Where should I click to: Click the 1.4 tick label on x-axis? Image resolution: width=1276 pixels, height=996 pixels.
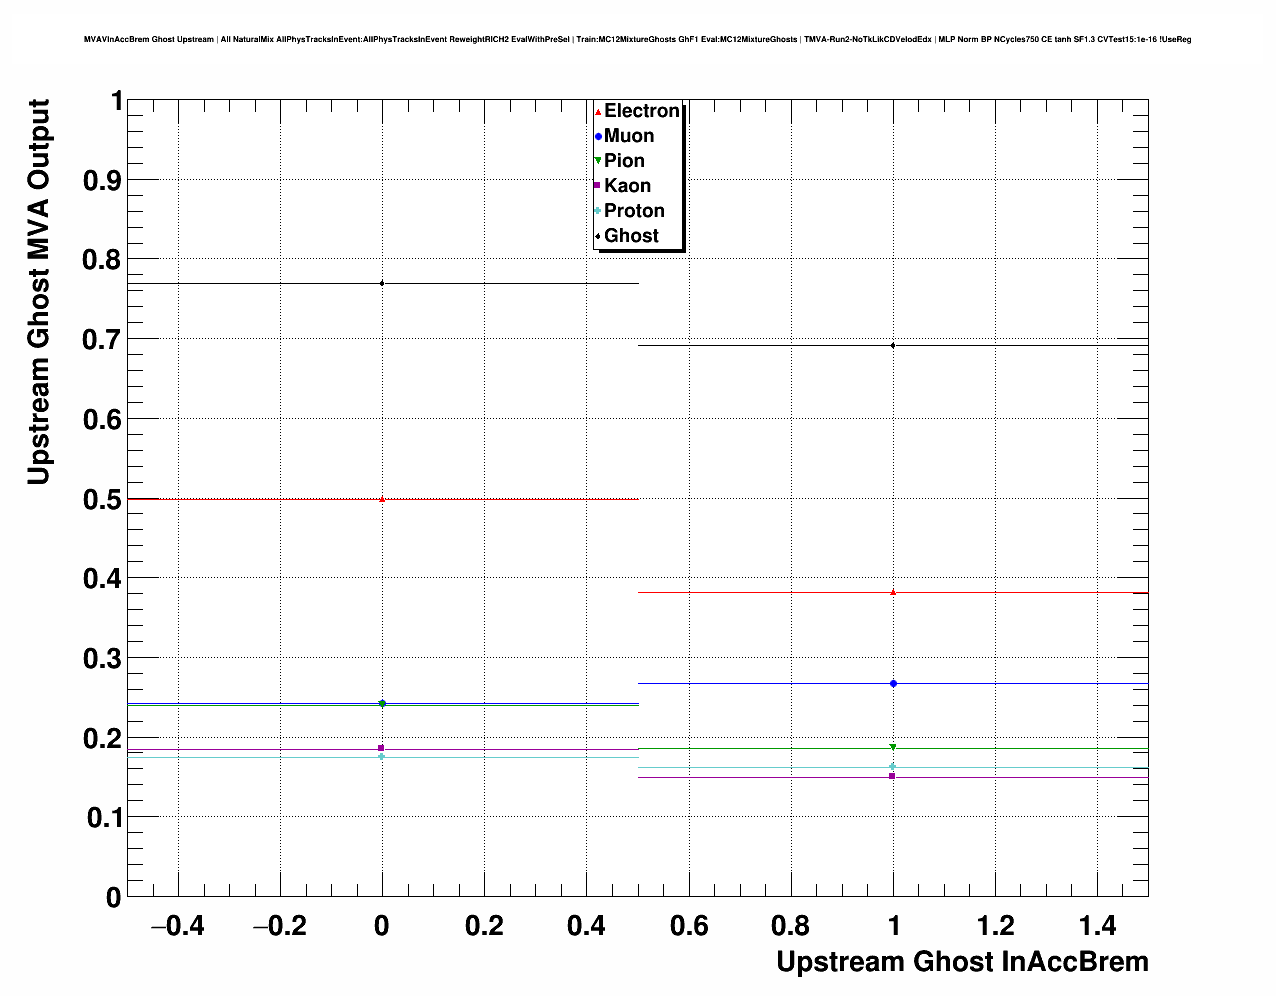click(1097, 926)
